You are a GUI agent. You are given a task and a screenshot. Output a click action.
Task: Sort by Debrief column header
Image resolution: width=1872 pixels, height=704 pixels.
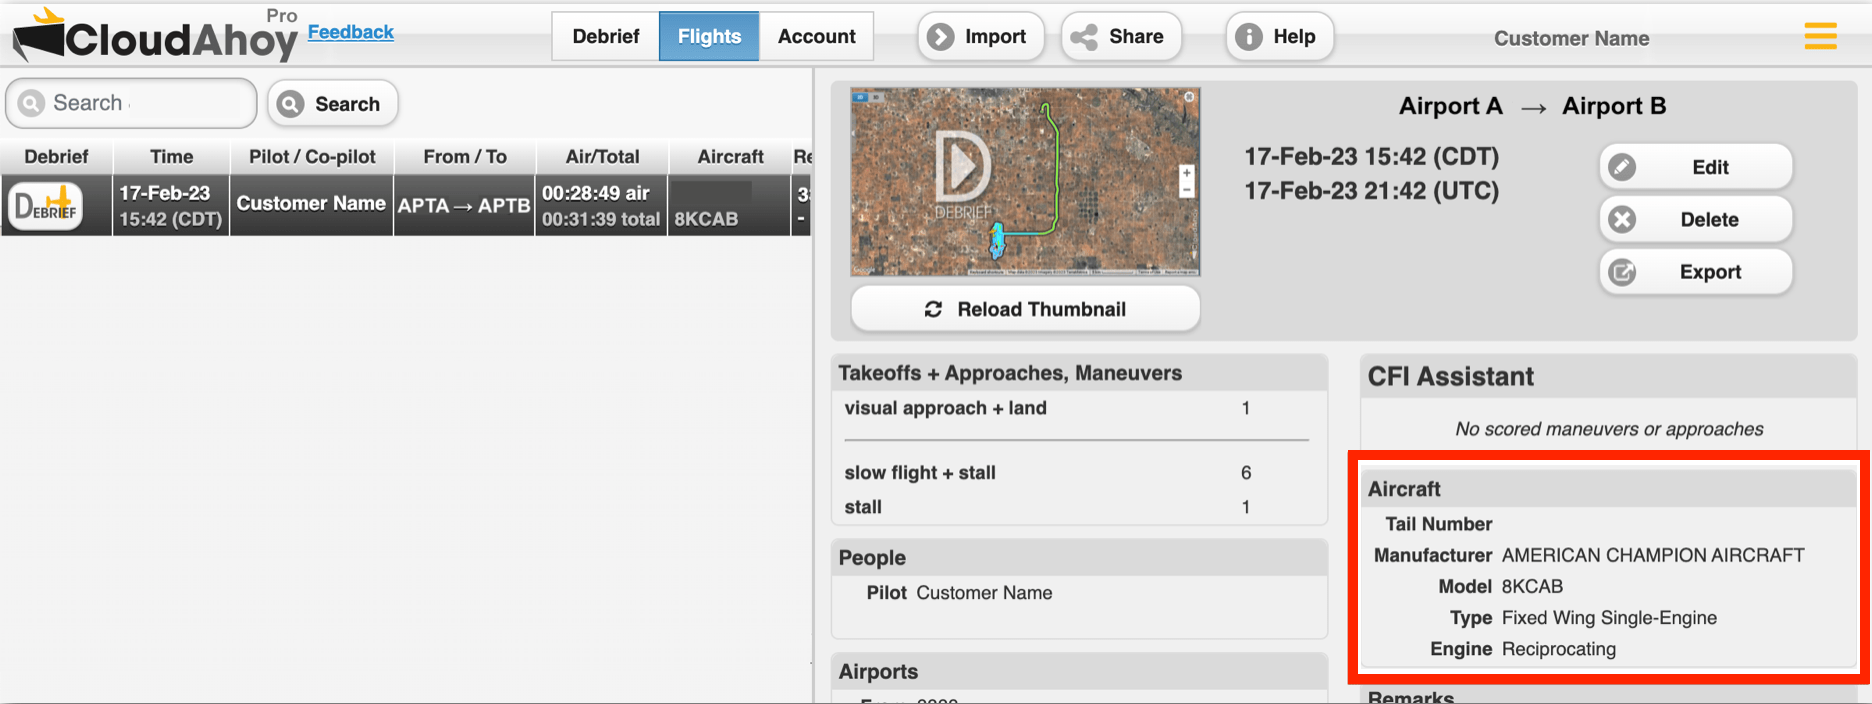[x=56, y=157]
